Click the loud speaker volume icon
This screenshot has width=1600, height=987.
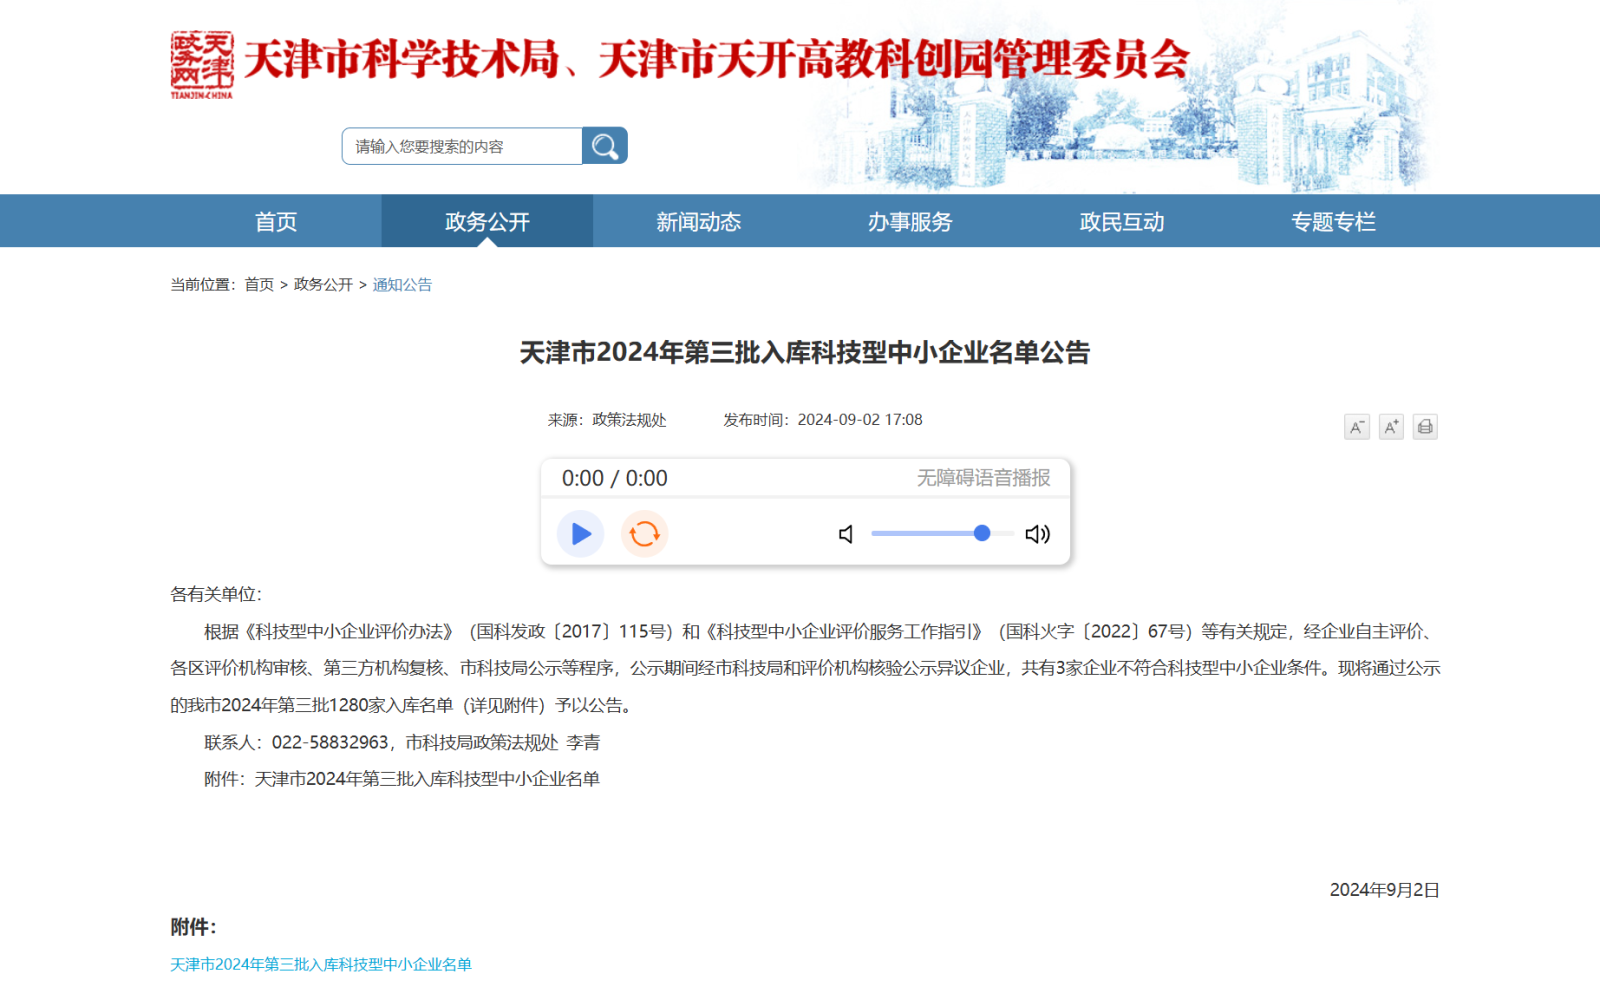1037,534
